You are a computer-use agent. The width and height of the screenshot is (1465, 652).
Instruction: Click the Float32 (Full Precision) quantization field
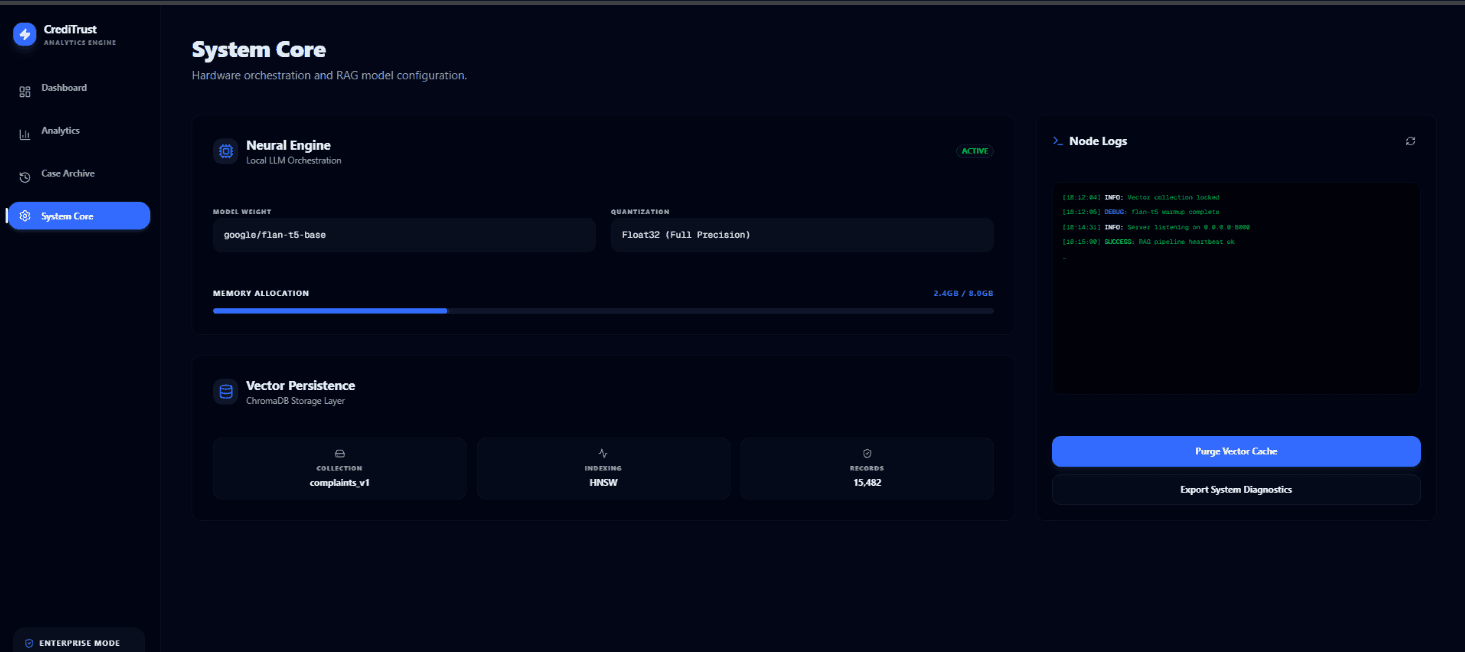pos(802,235)
